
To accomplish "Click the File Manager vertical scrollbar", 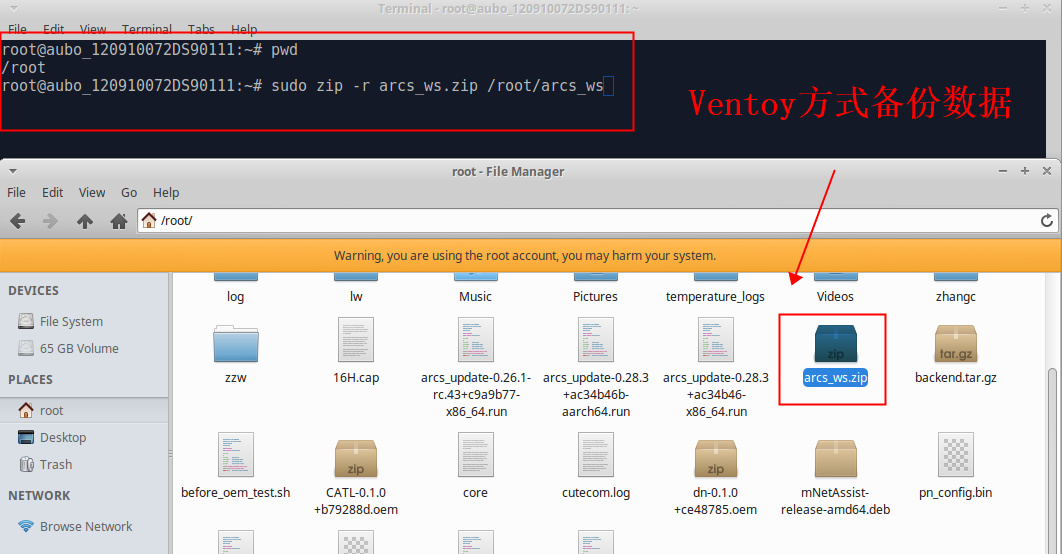I will point(1051,461).
